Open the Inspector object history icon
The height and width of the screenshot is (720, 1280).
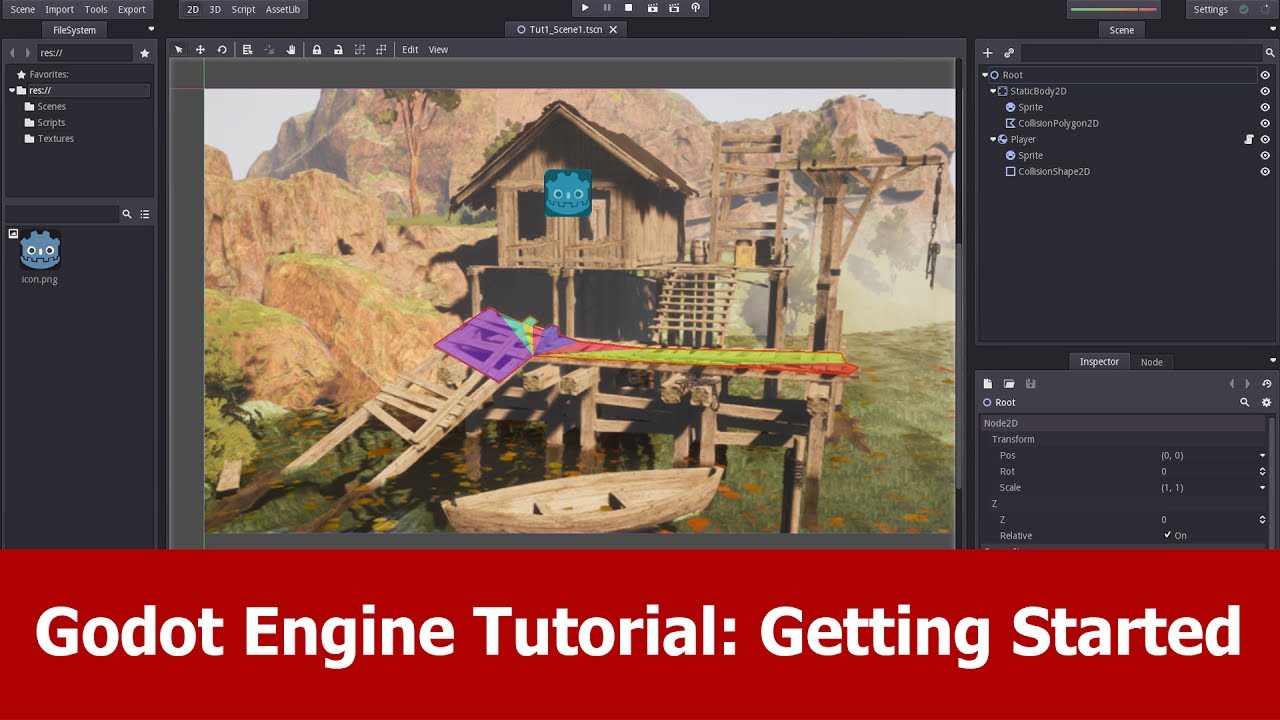pos(1267,384)
